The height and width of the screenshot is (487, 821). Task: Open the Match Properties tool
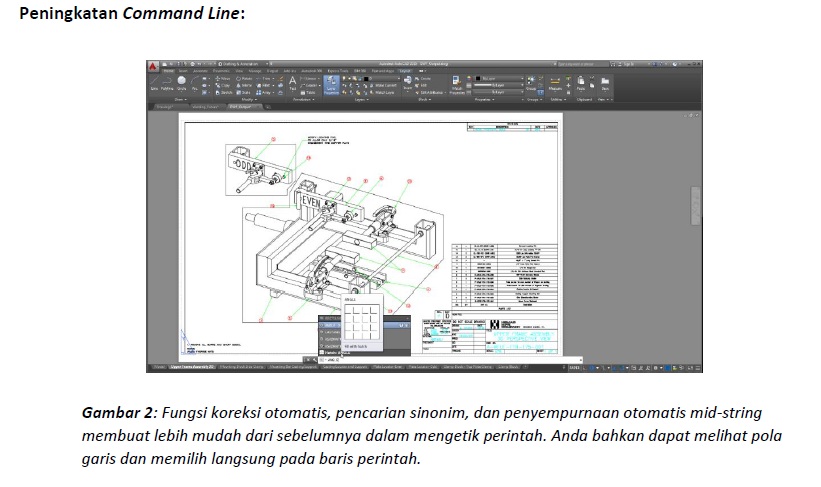pos(457,85)
